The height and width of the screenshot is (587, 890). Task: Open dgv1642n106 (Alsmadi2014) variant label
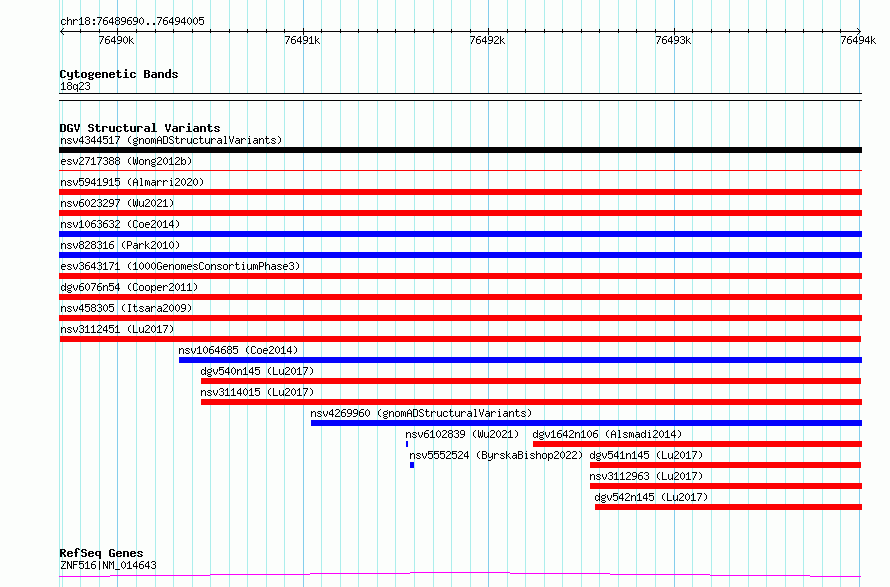coord(607,434)
